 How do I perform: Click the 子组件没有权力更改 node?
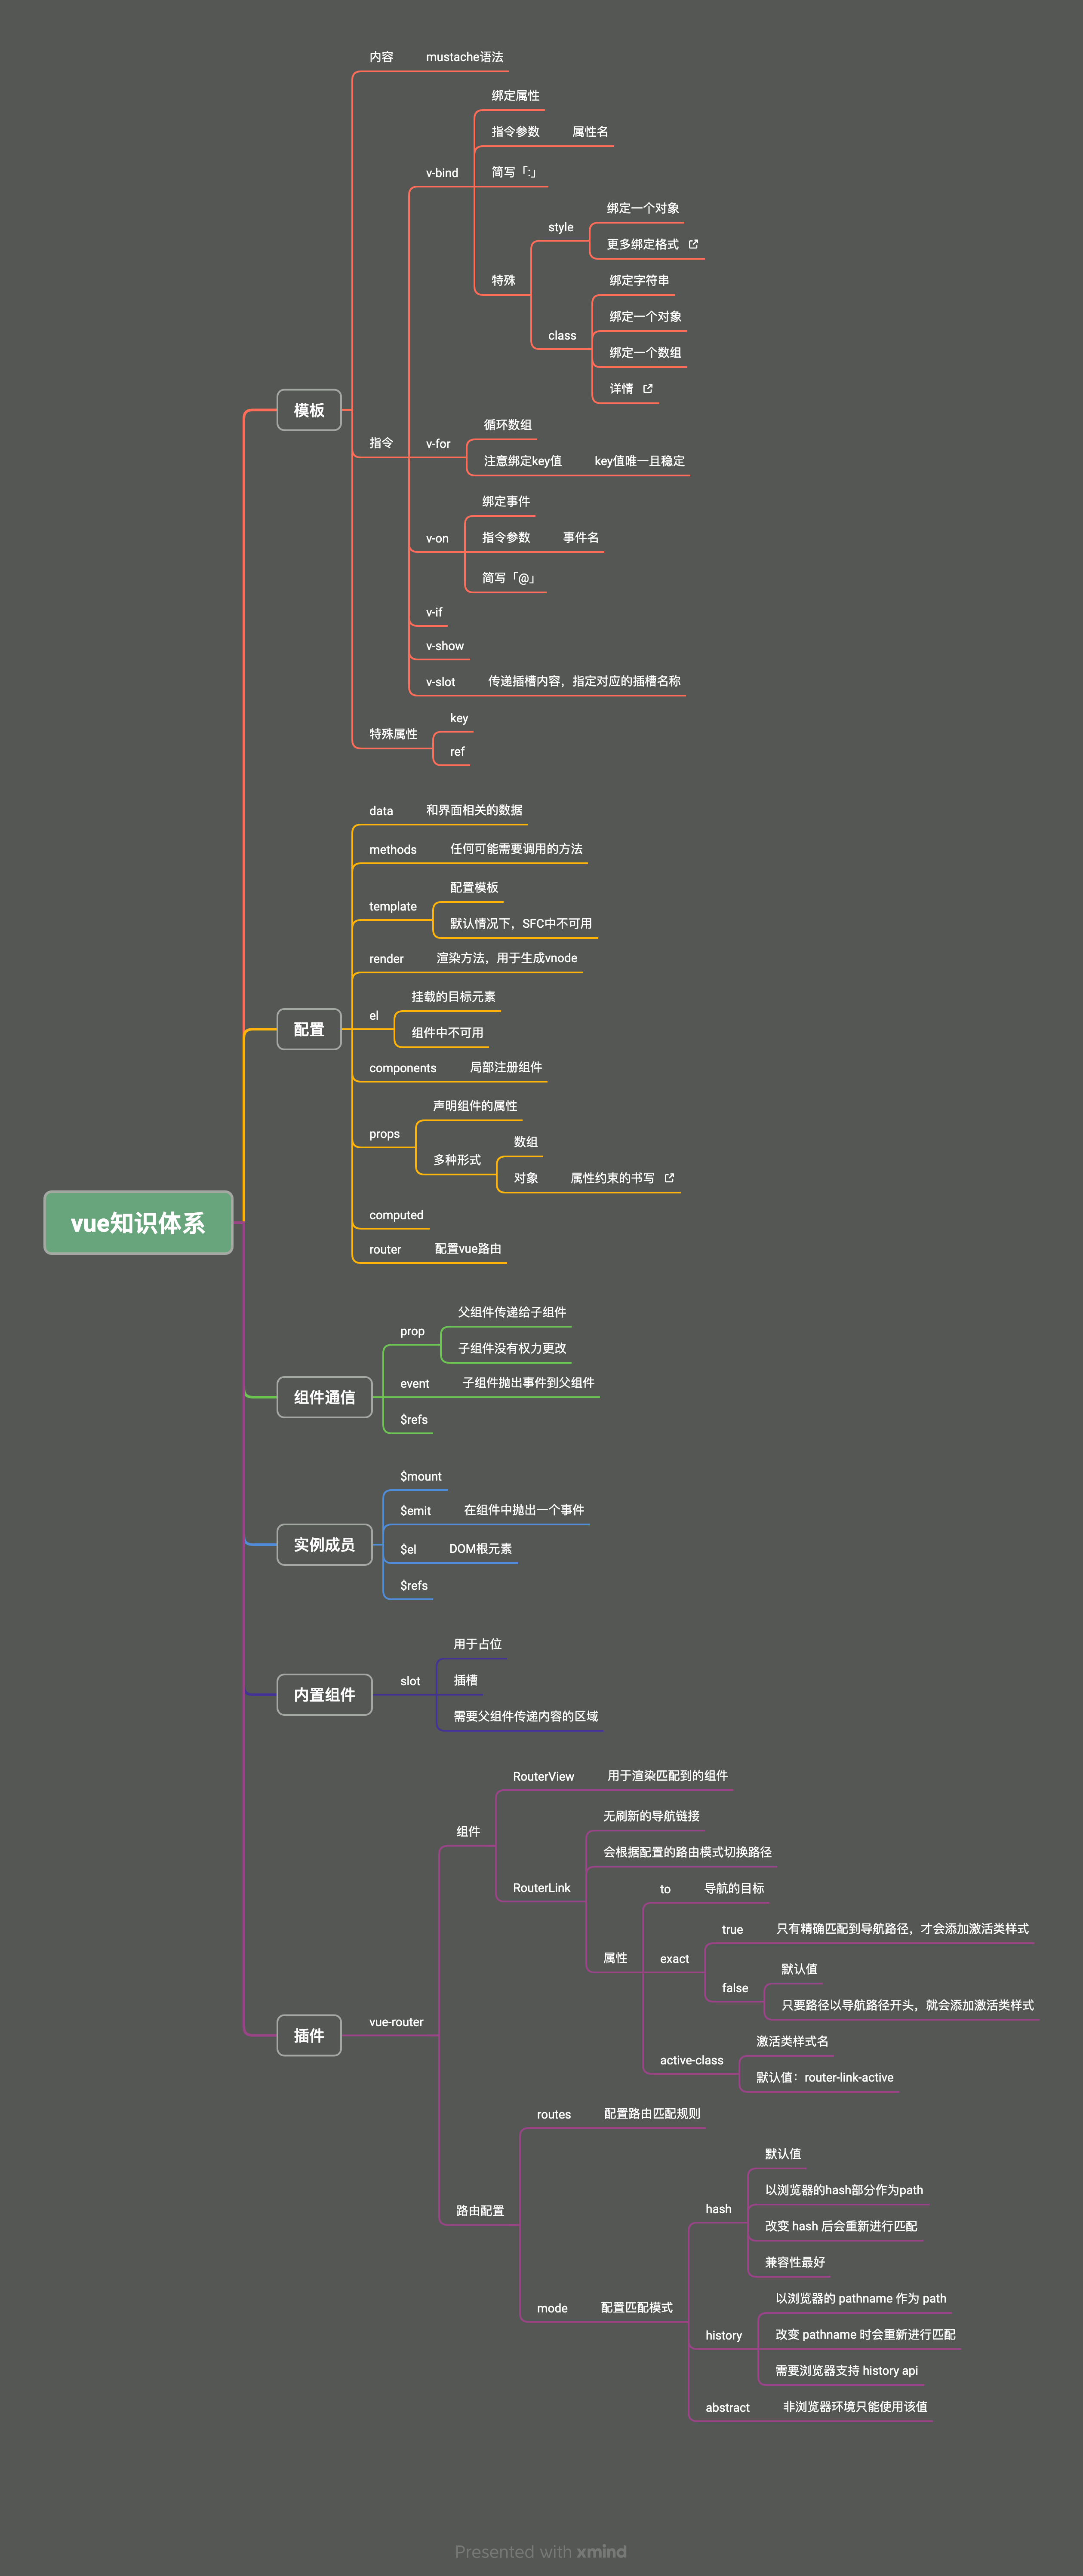click(x=512, y=1348)
